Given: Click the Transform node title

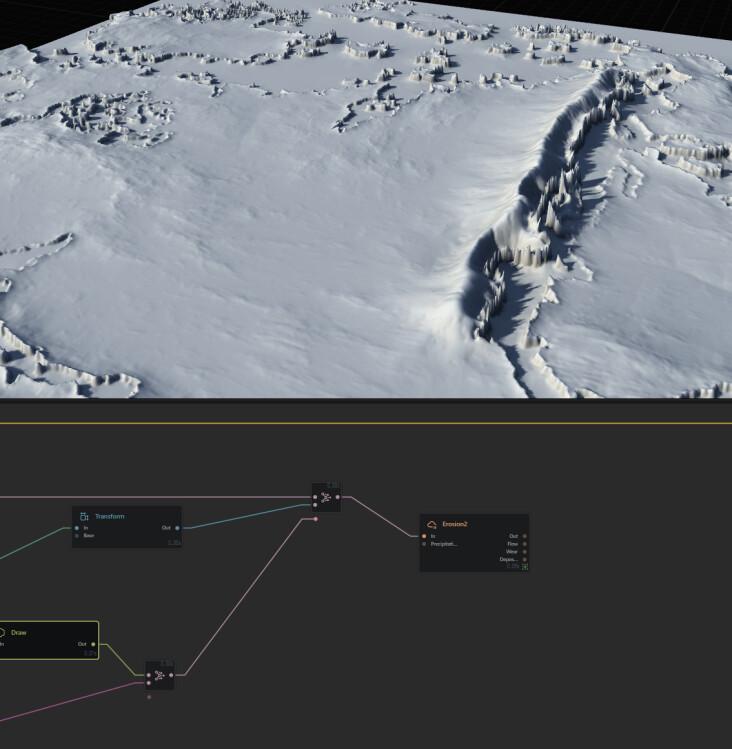Looking at the screenshot, I should click(x=110, y=516).
